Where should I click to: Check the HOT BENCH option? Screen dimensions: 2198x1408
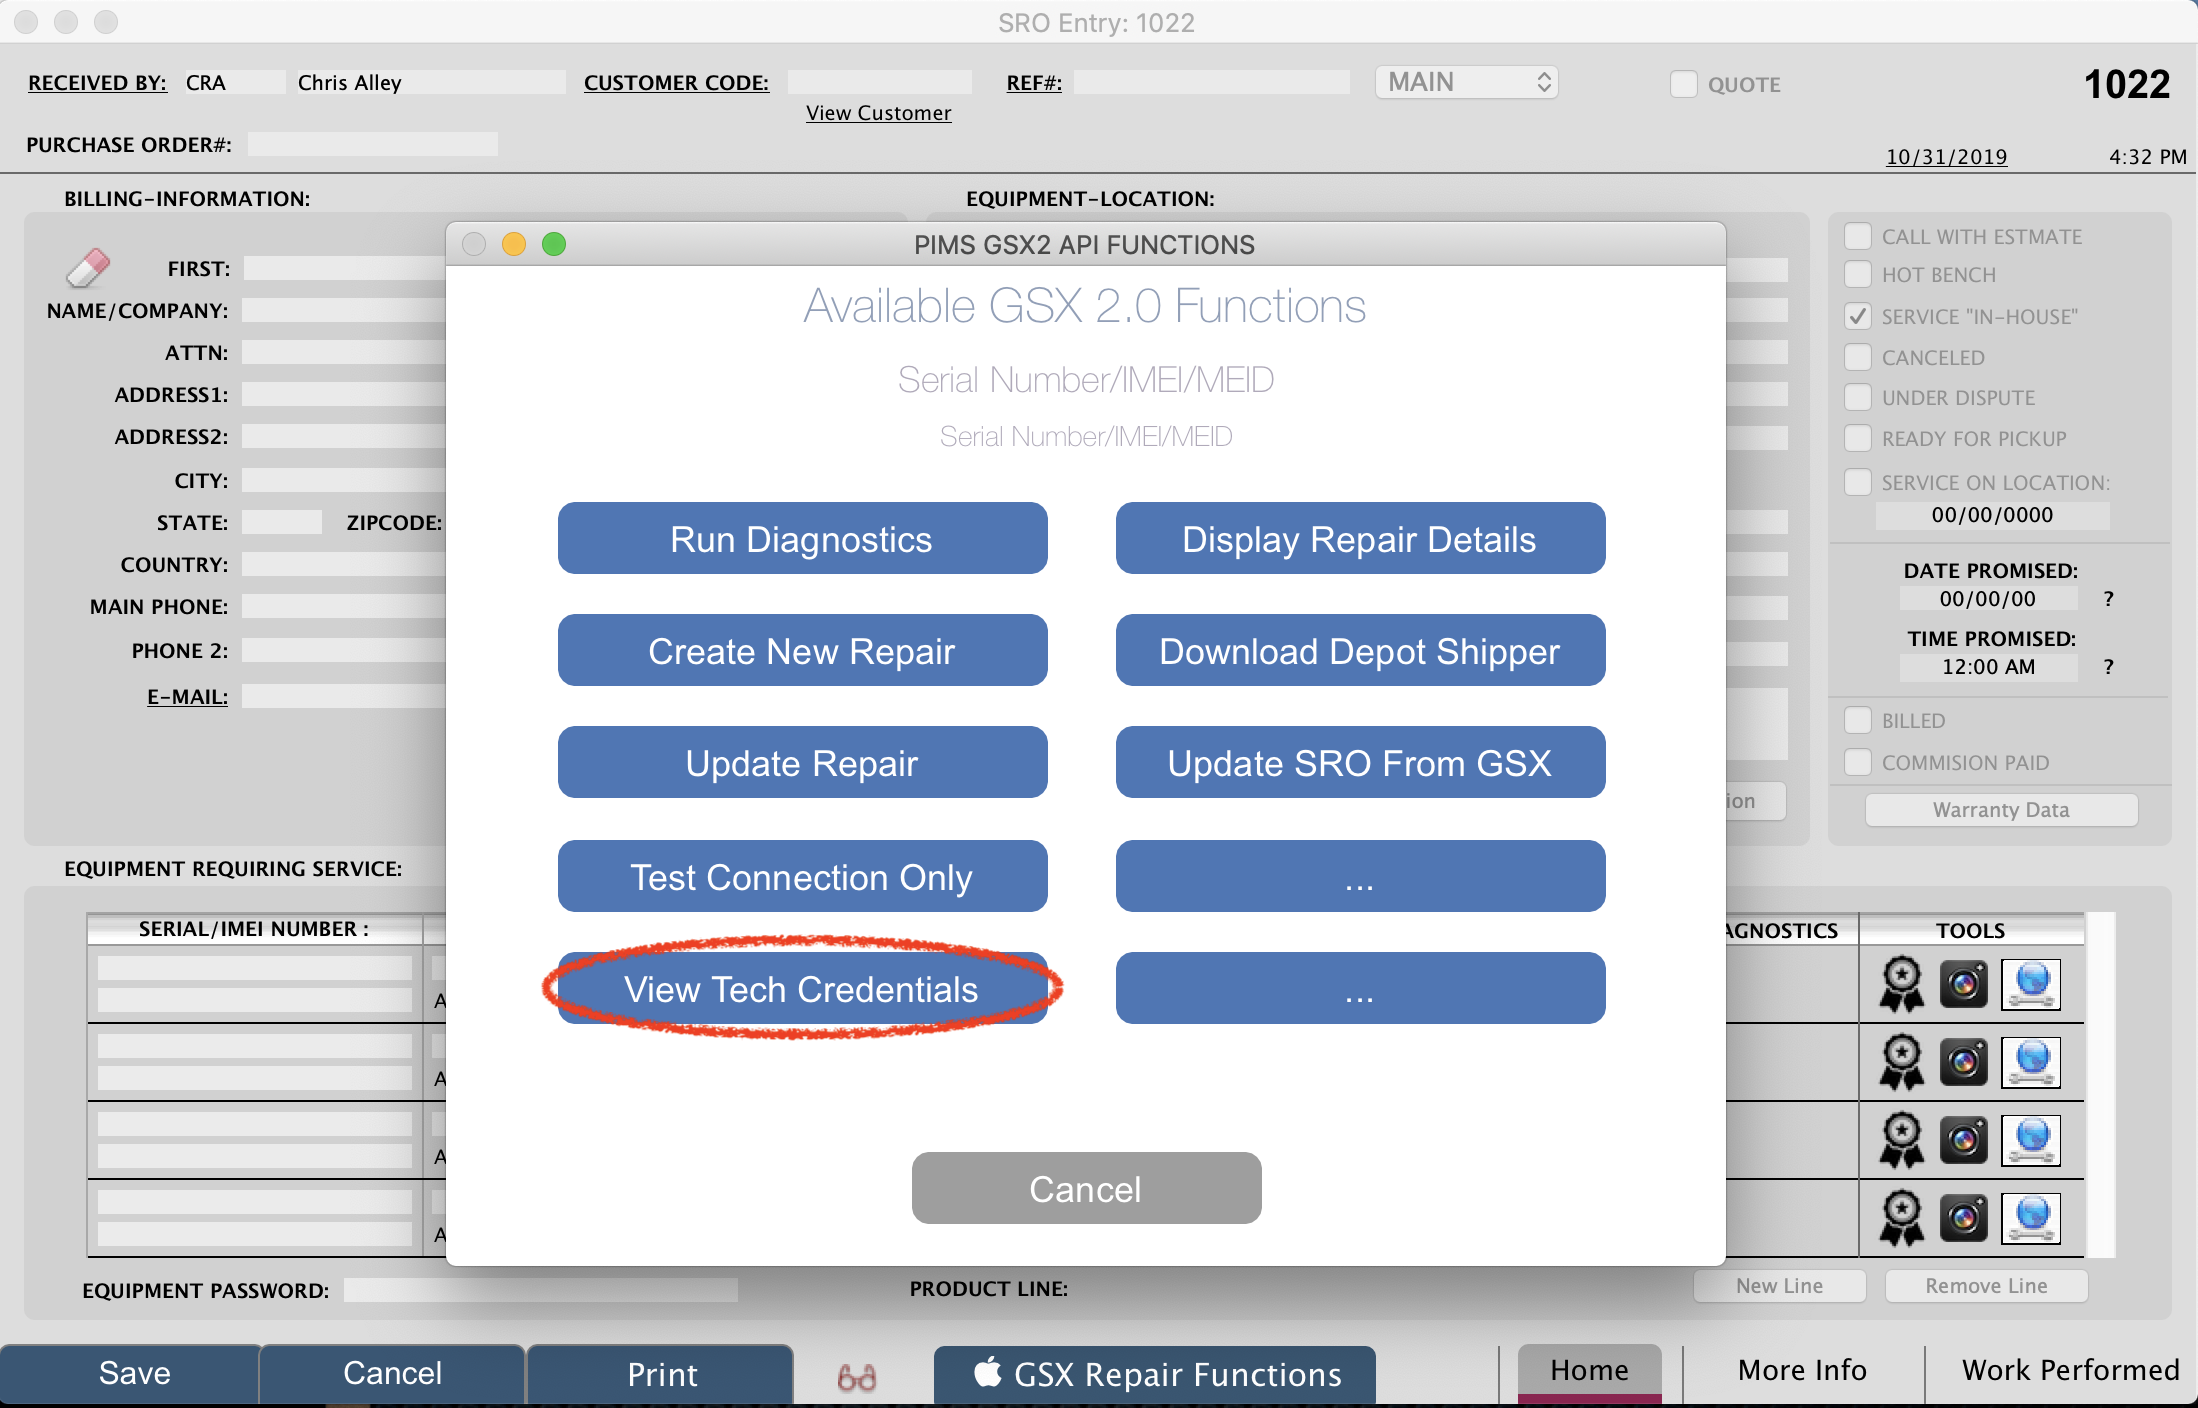pyautogui.click(x=1858, y=275)
